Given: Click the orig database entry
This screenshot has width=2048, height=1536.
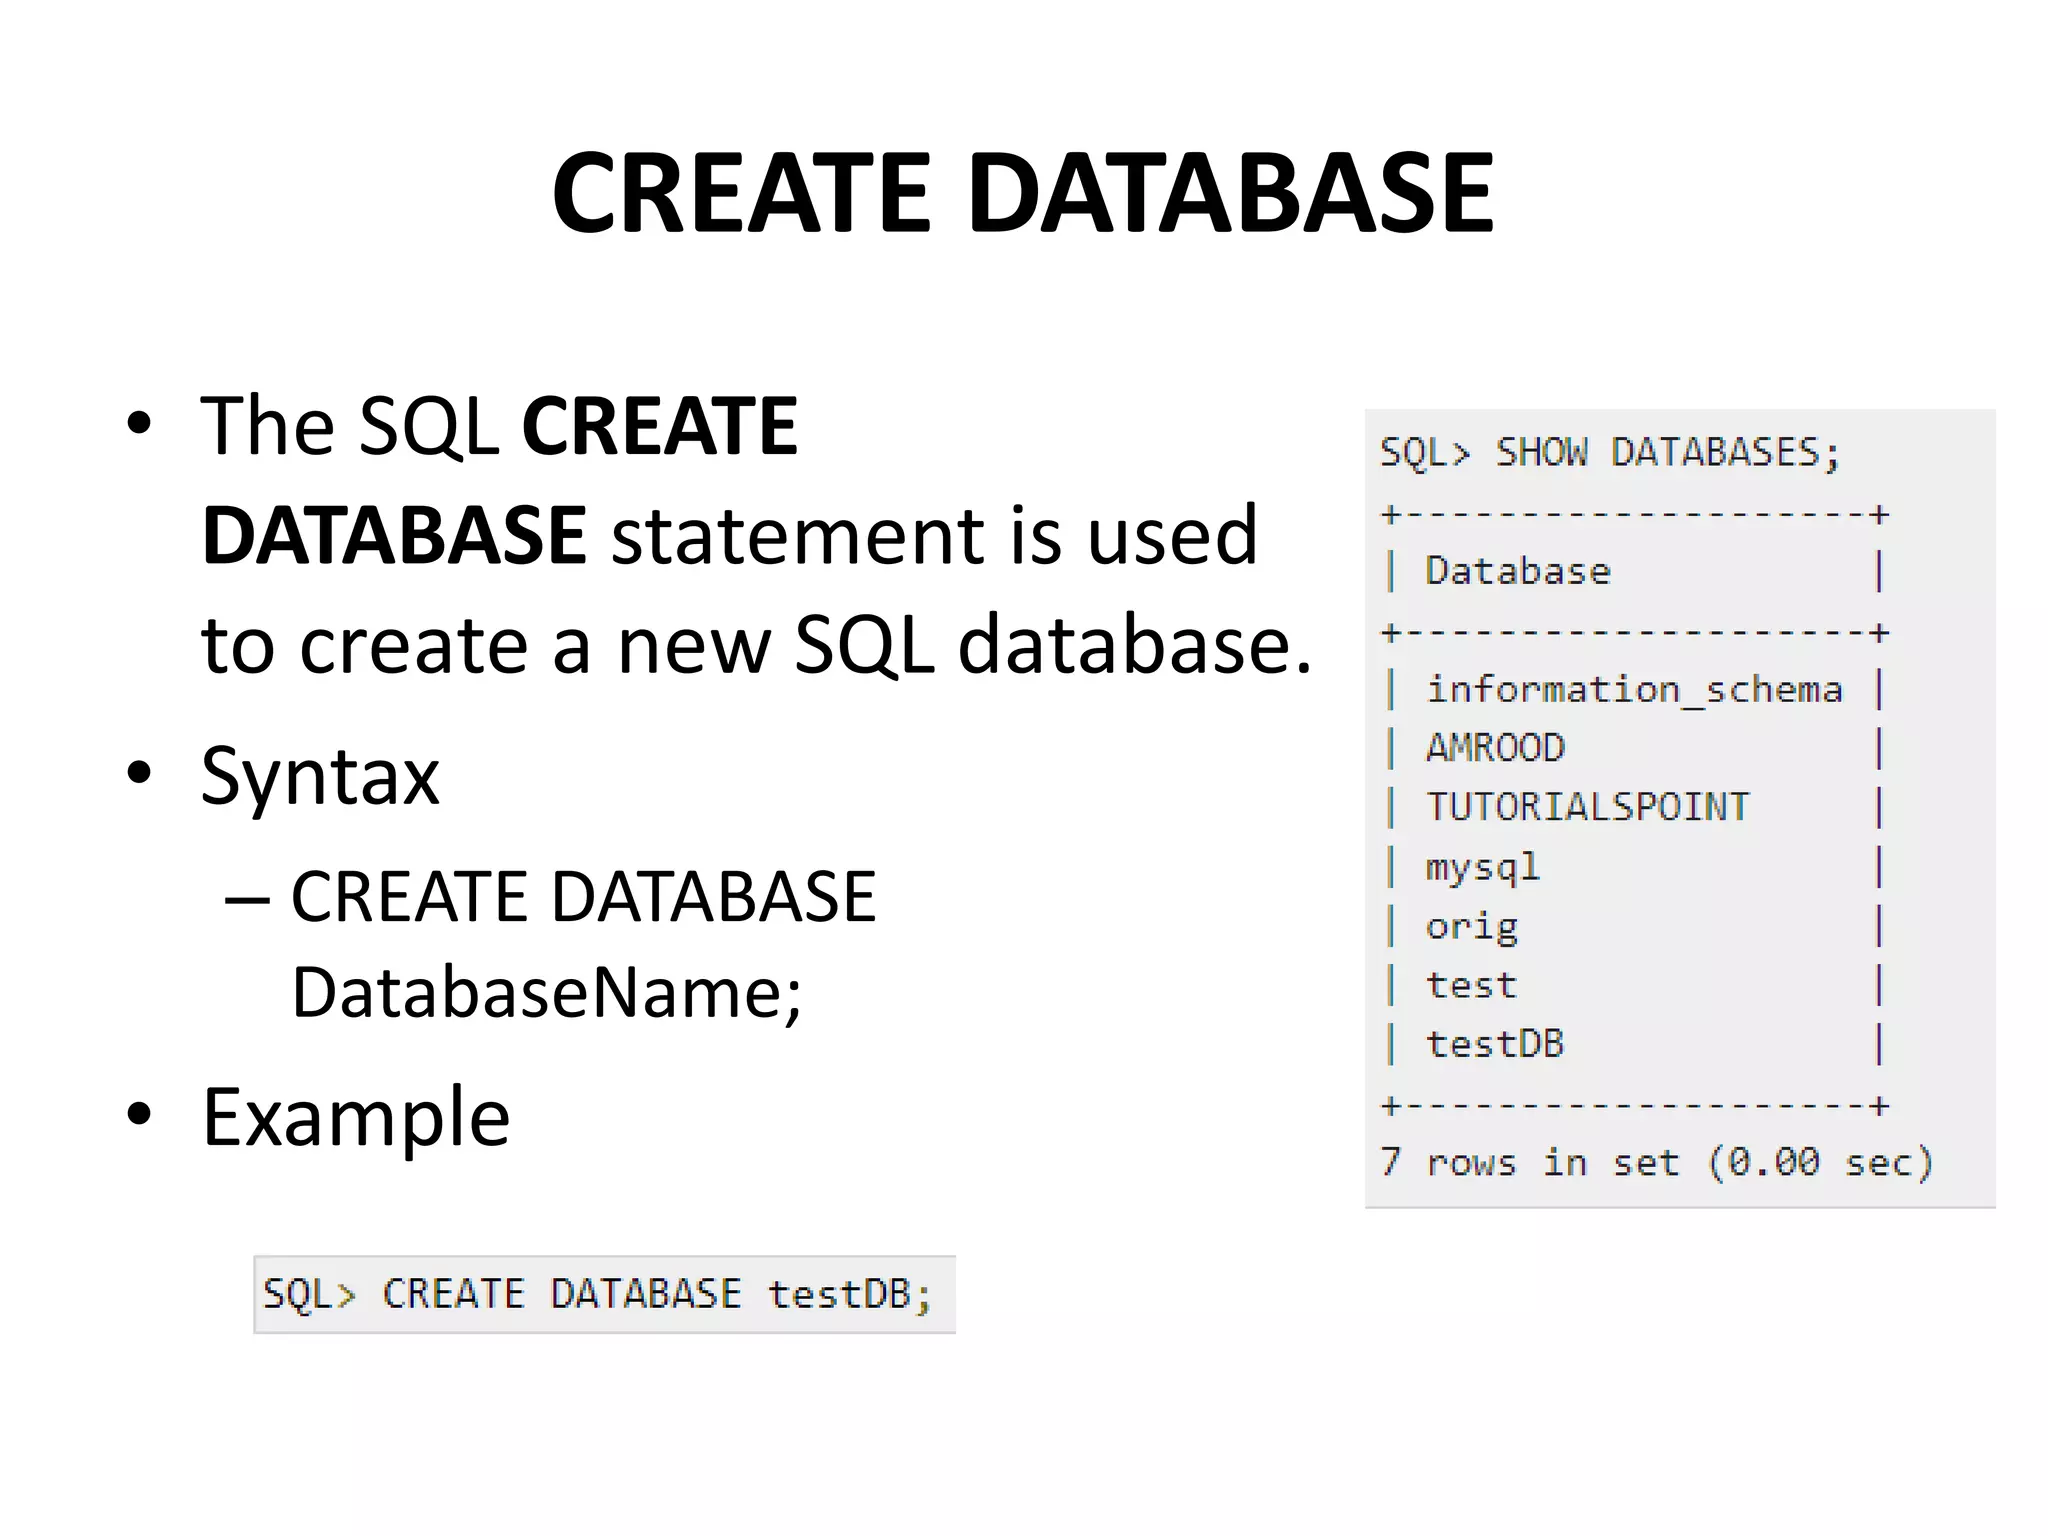Looking at the screenshot, I should 1471,926.
